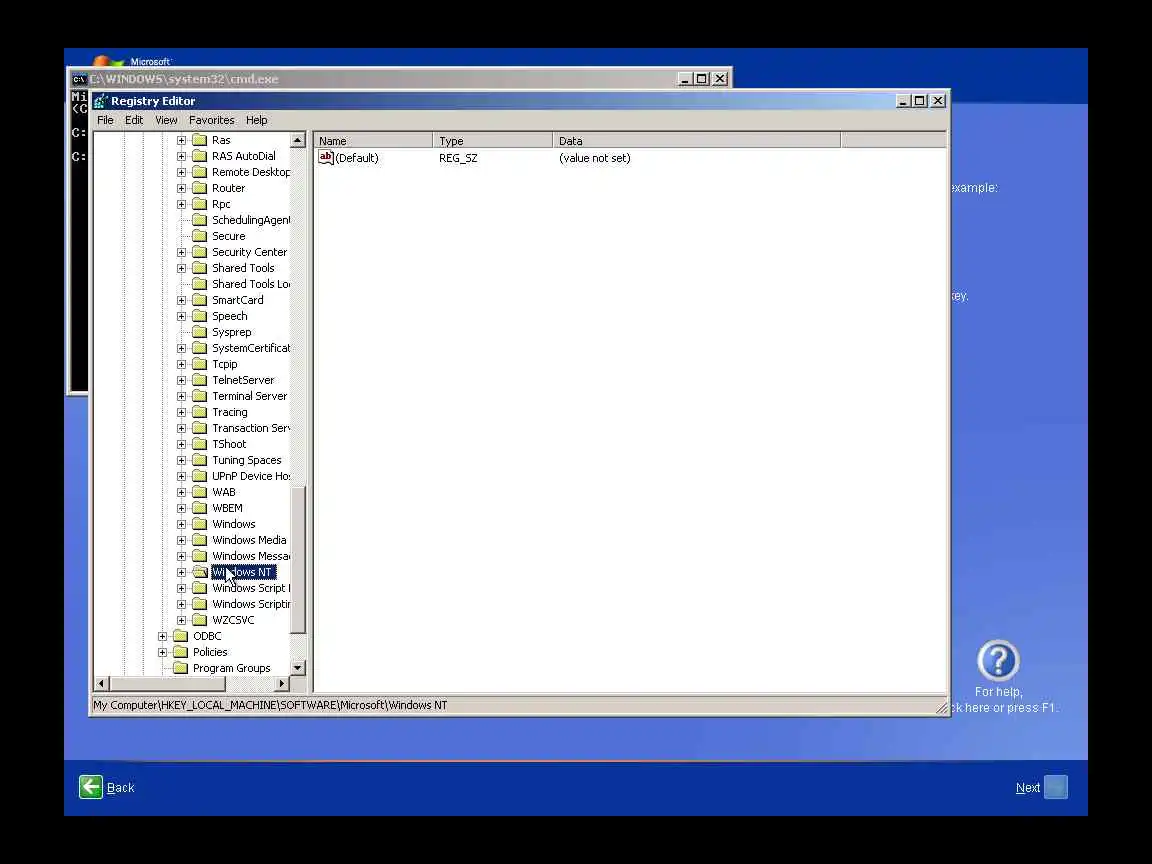The height and width of the screenshot is (864, 1152).
Task: Click the (value not set) data cell
Action: (x=594, y=158)
